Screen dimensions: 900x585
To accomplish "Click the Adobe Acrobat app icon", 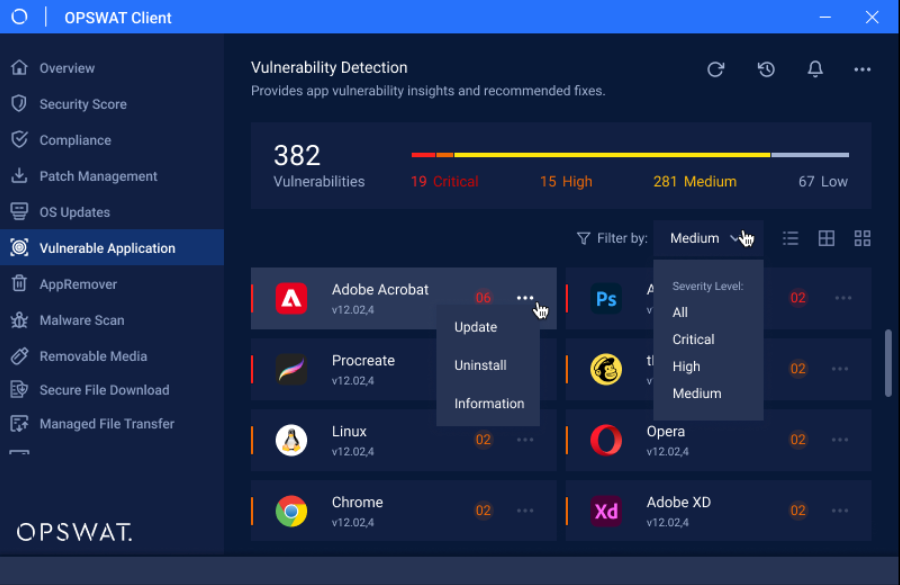I will tap(291, 299).
